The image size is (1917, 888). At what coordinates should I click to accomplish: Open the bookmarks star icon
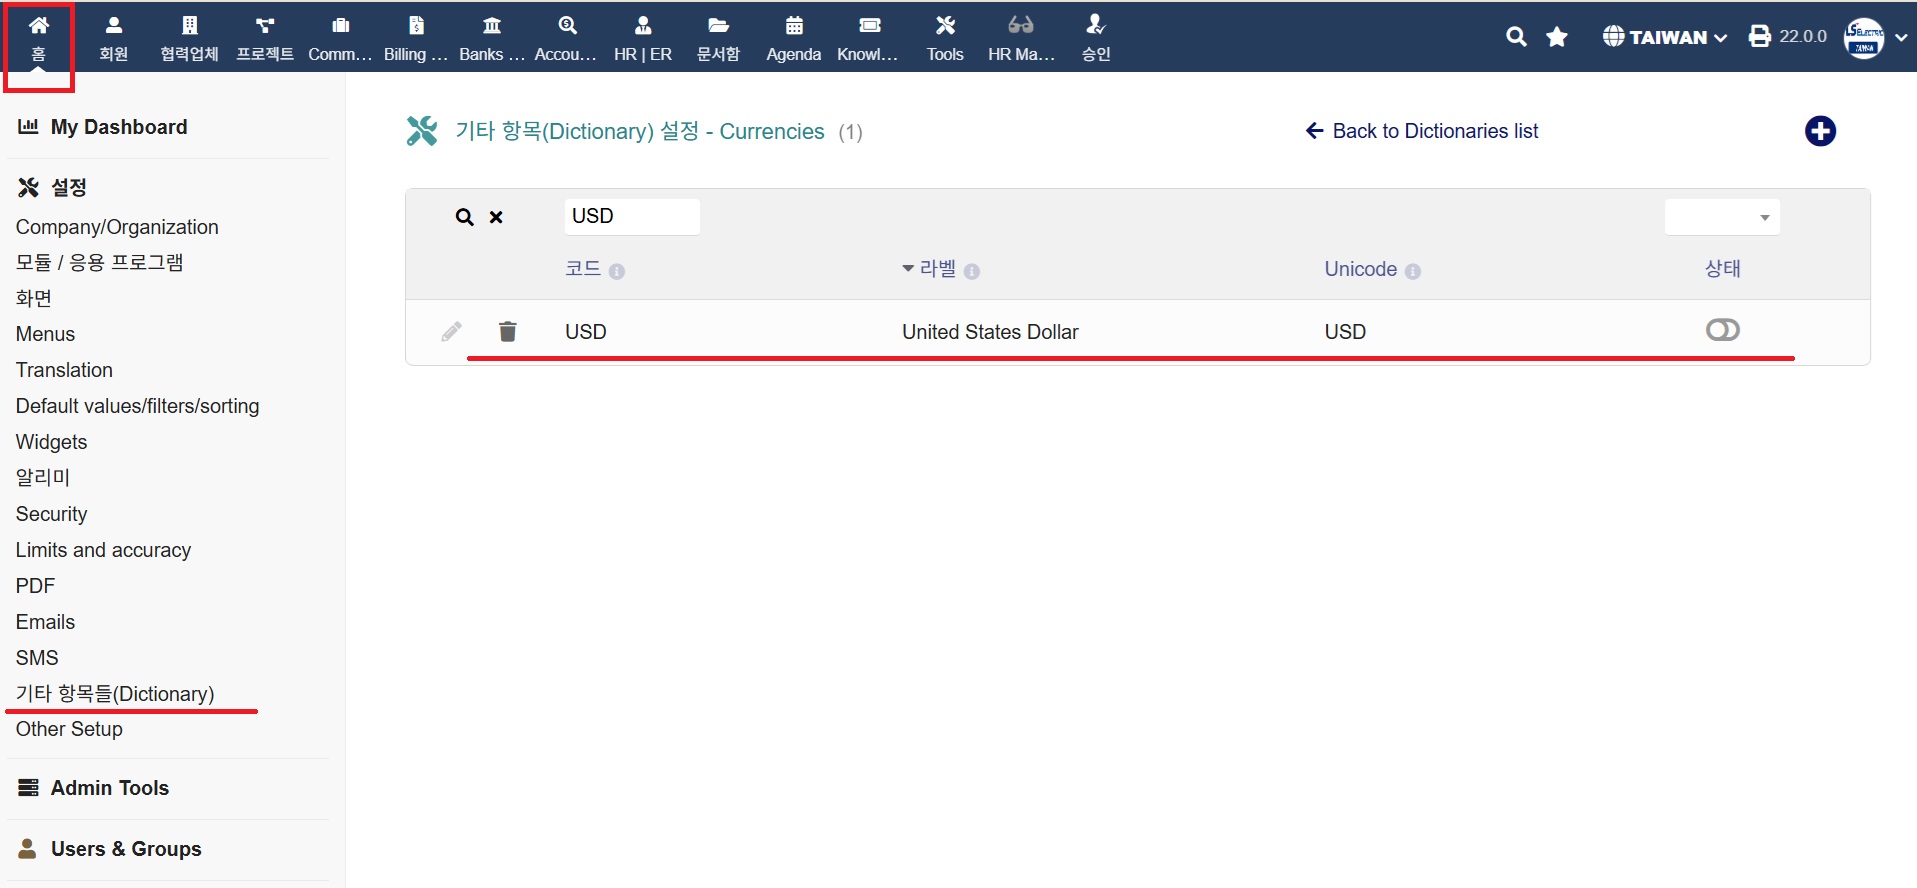point(1556,37)
